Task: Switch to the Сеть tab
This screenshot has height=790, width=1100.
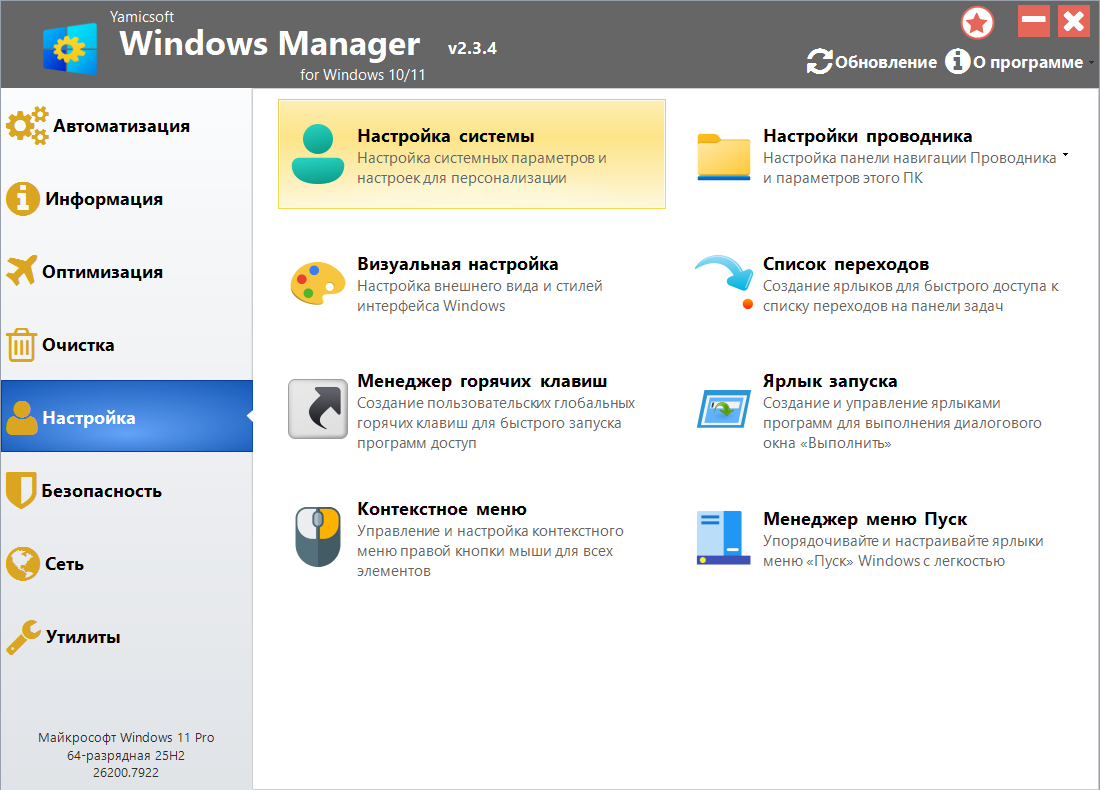Action: pyautogui.click(x=64, y=564)
